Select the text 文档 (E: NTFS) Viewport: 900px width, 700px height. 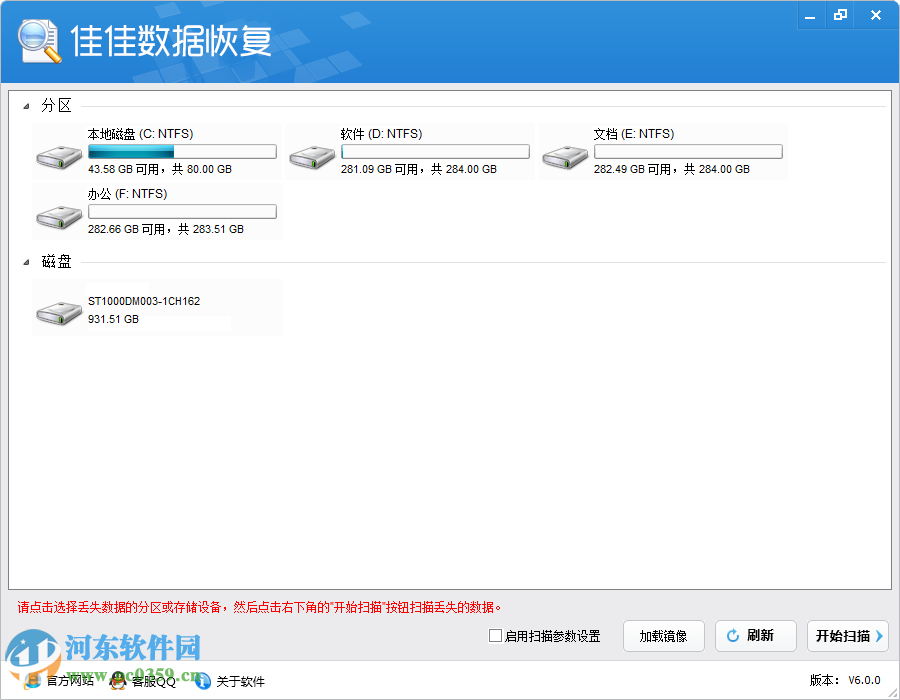coord(634,134)
